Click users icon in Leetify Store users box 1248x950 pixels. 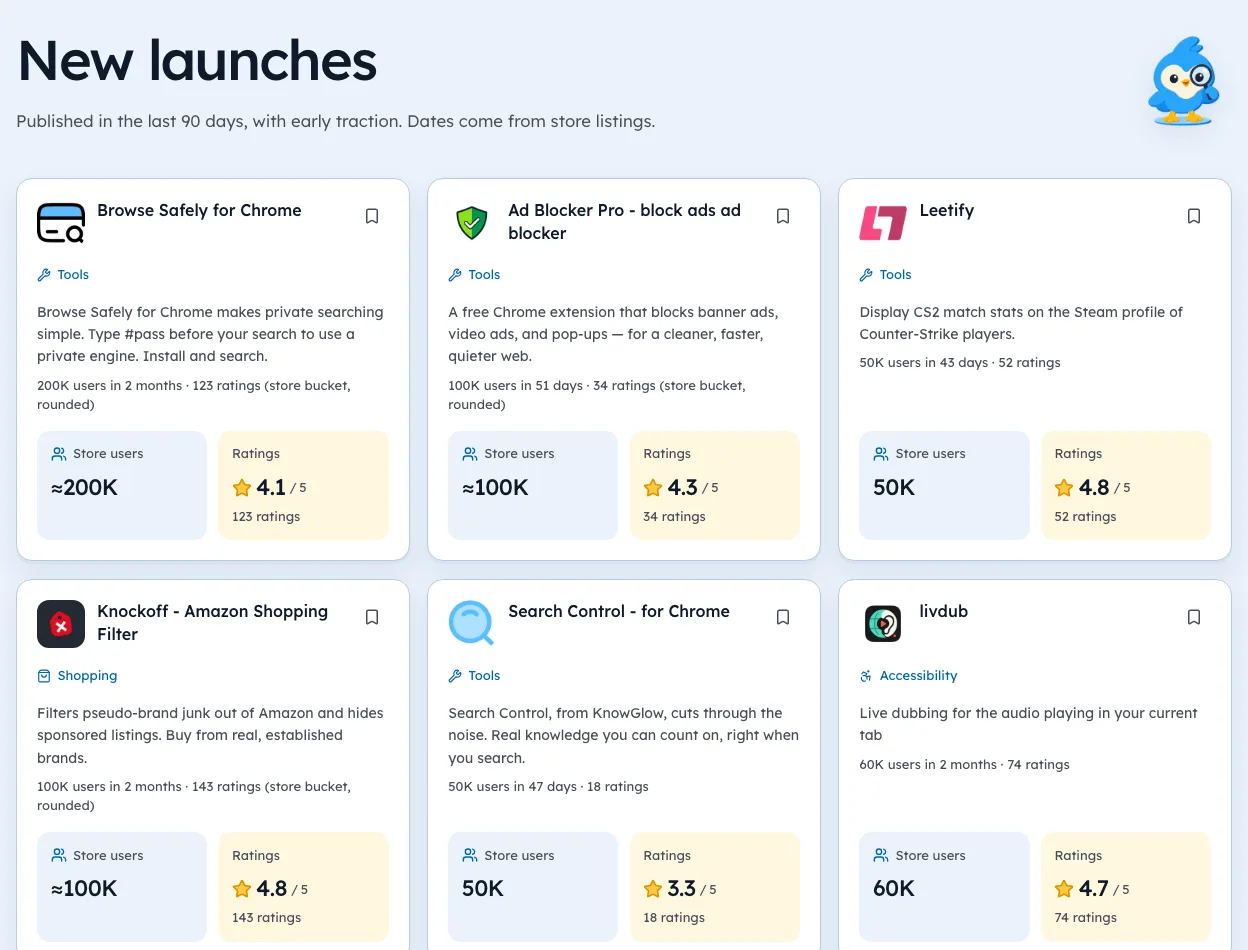click(881, 454)
